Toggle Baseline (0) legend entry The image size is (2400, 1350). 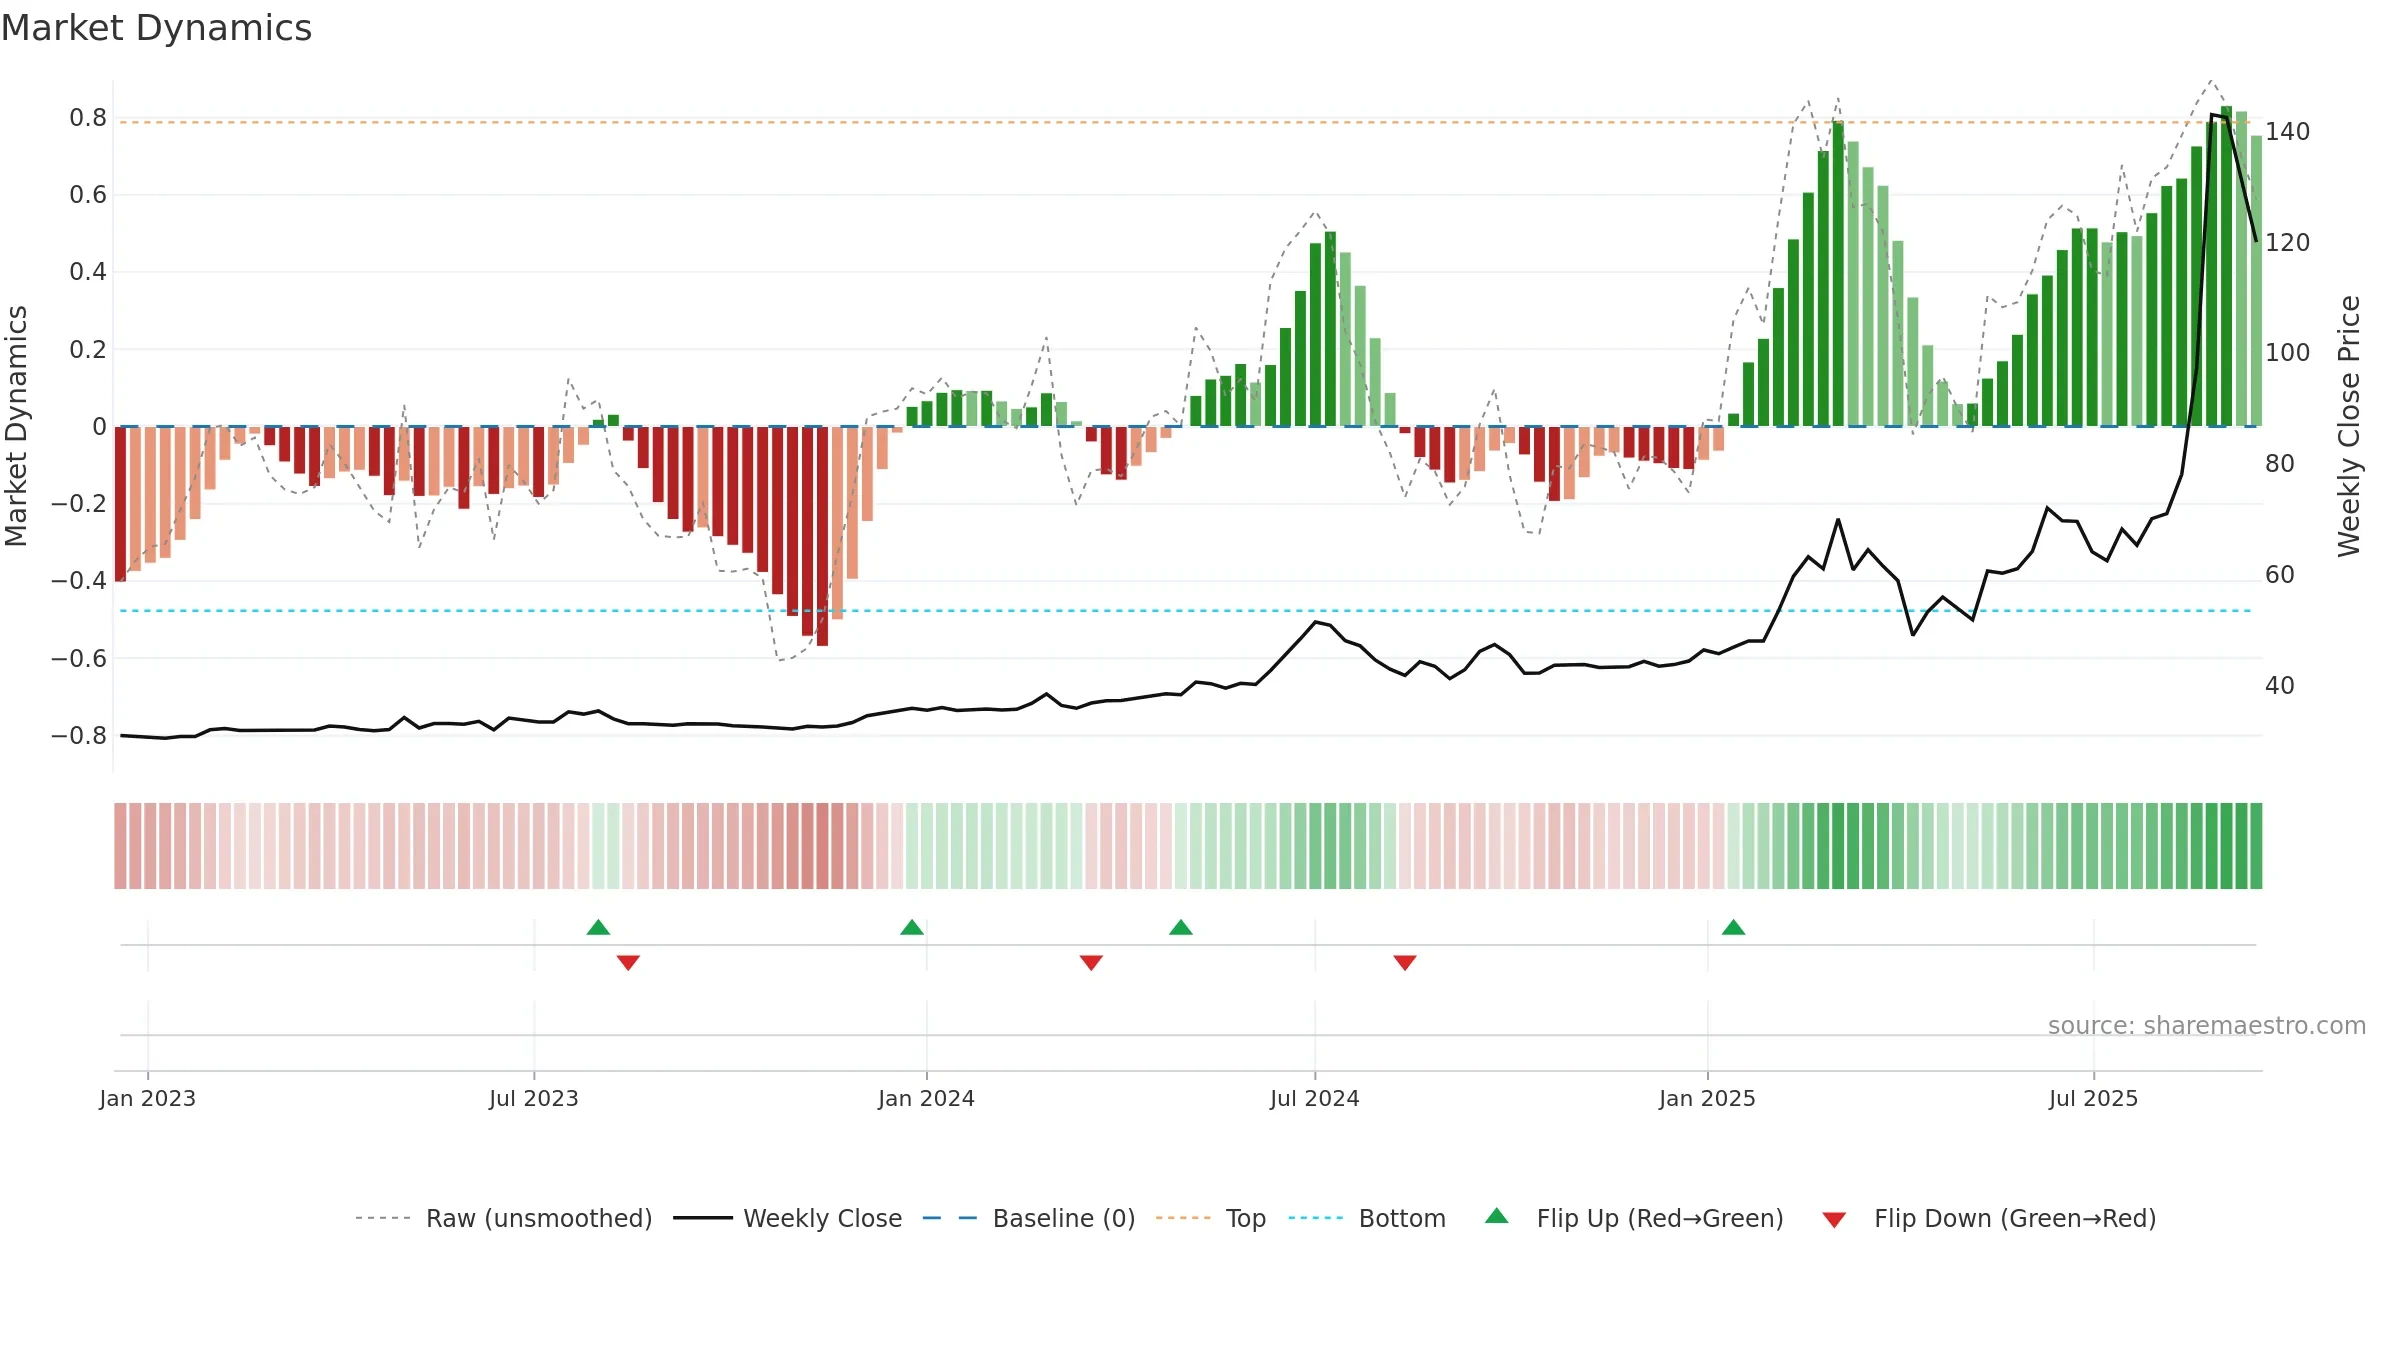pos(1029,1218)
